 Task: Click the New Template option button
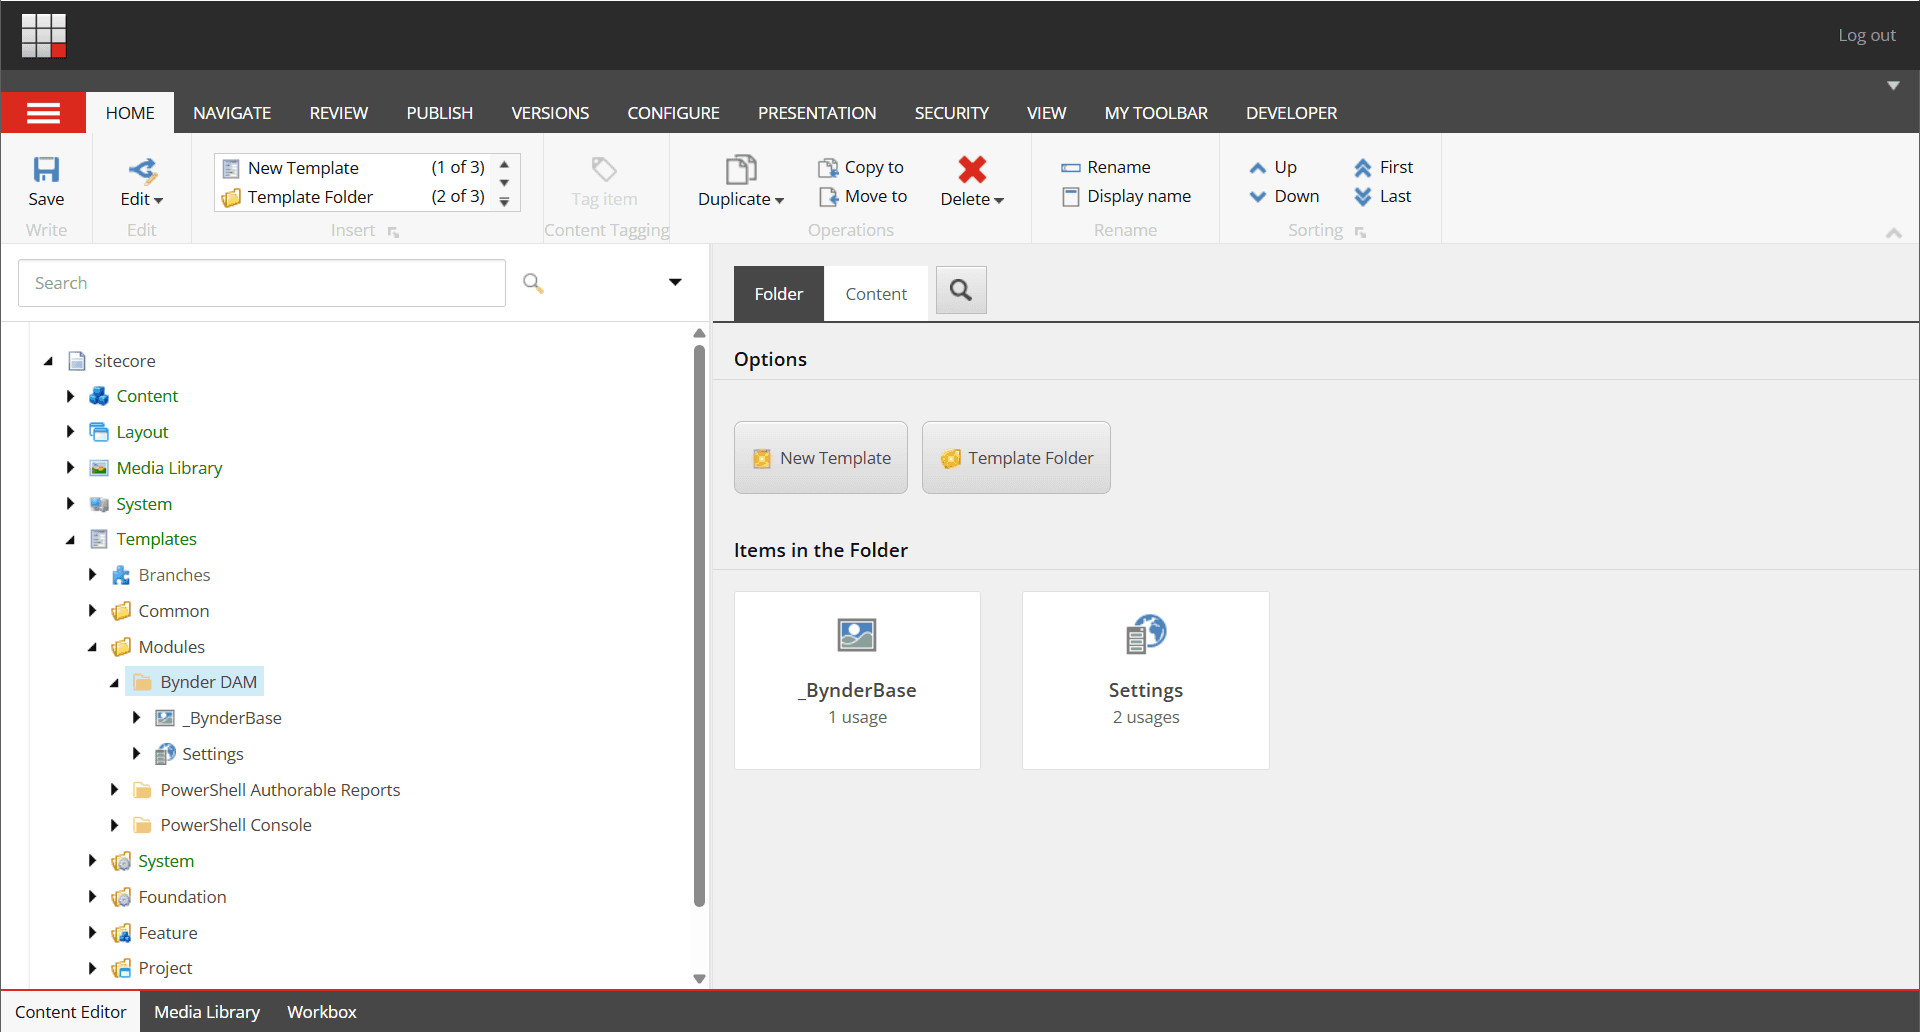pos(820,457)
